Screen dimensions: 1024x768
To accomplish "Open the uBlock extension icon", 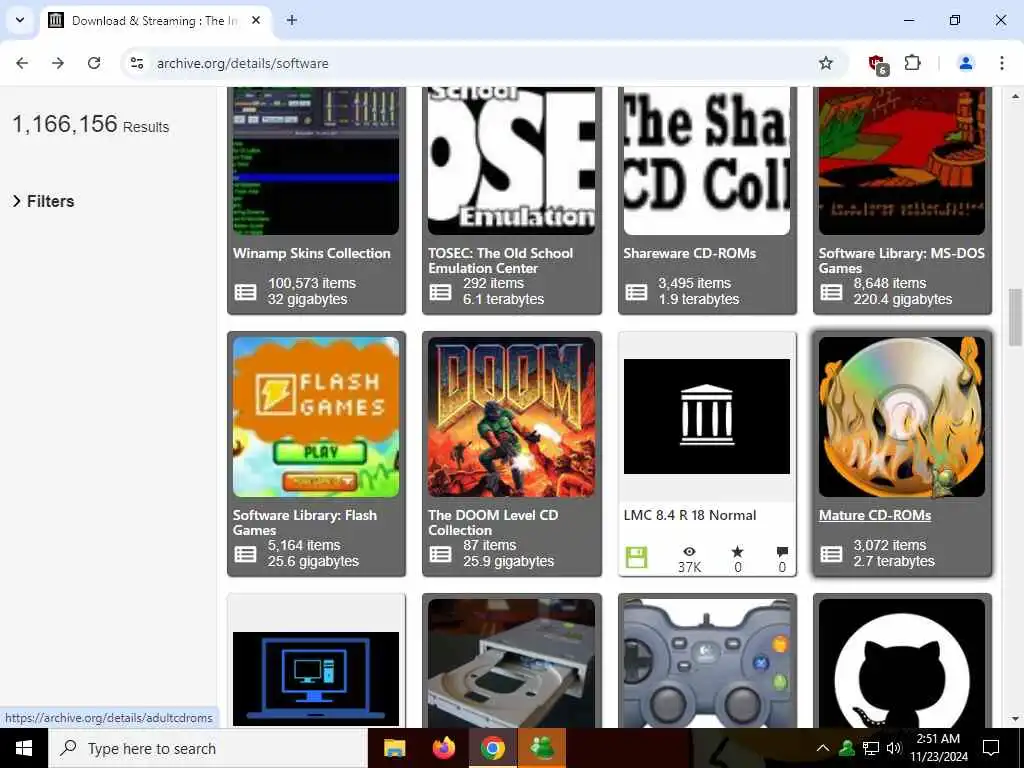I will (x=878, y=64).
